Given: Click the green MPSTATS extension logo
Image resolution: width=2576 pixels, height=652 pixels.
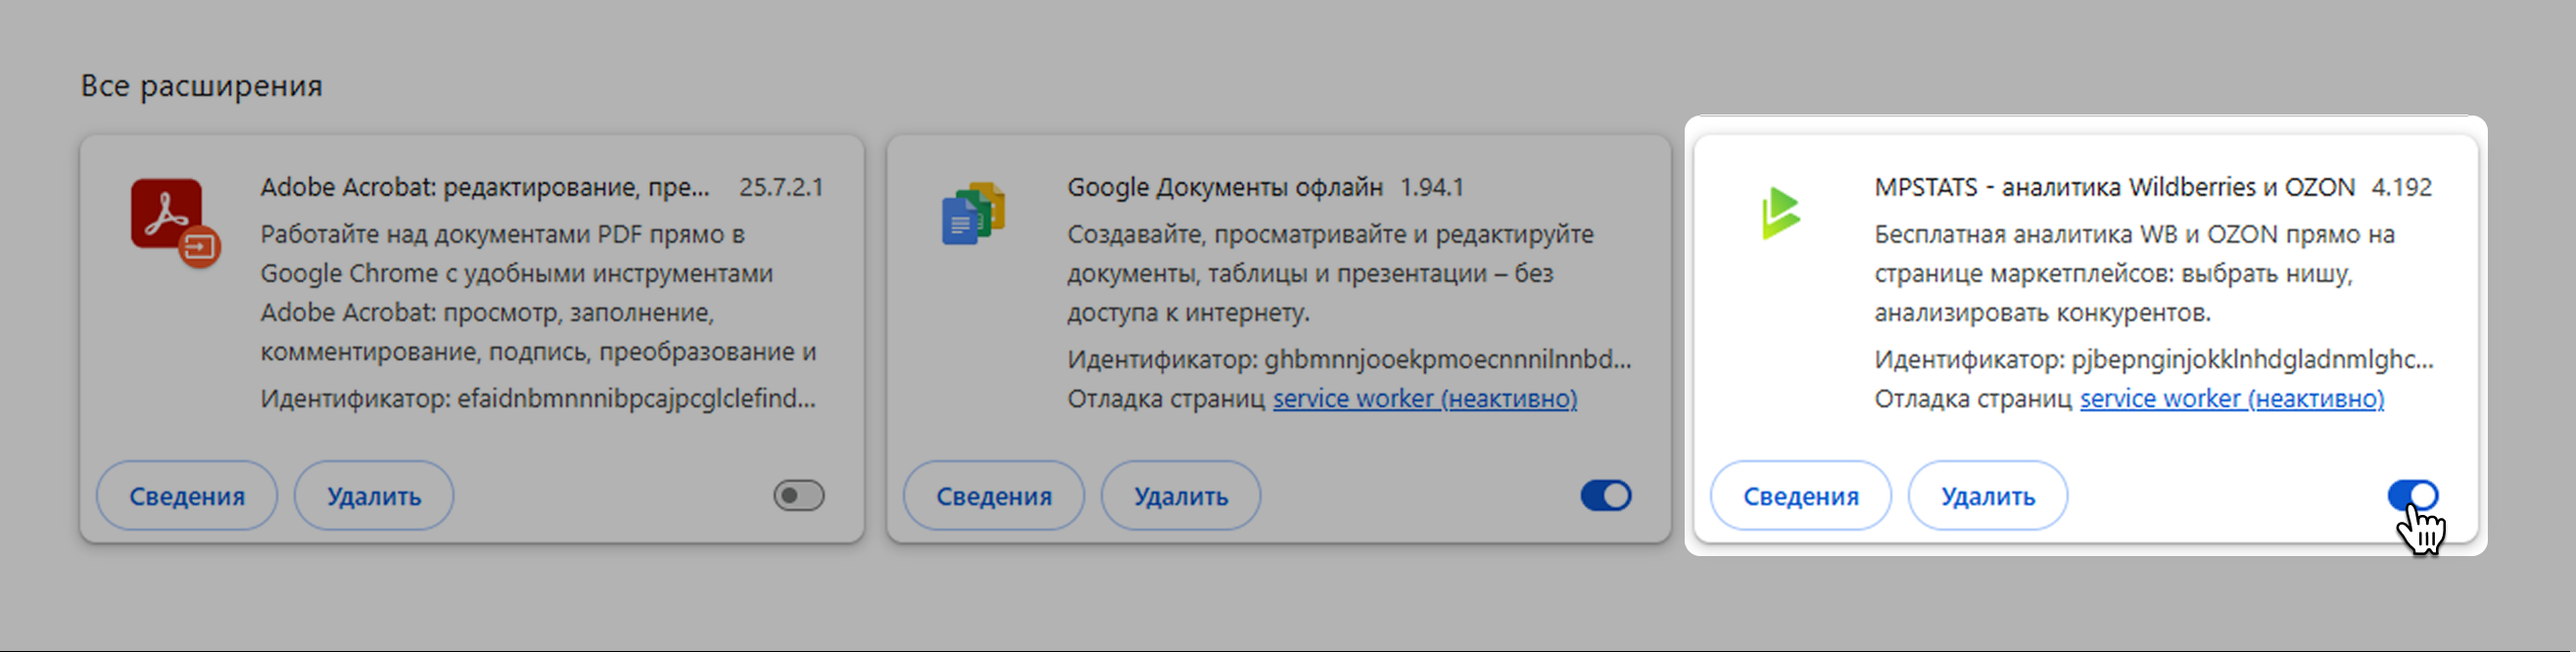Looking at the screenshot, I should tap(1780, 213).
